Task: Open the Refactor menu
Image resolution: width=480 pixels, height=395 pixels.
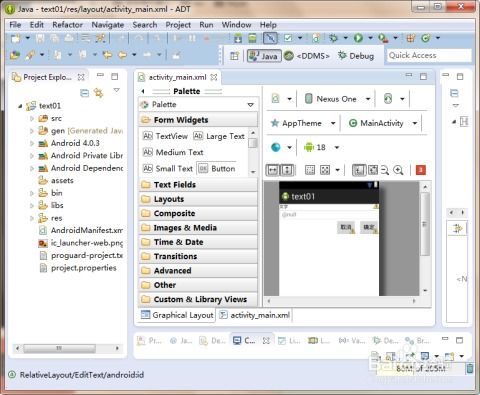Action: (x=67, y=25)
